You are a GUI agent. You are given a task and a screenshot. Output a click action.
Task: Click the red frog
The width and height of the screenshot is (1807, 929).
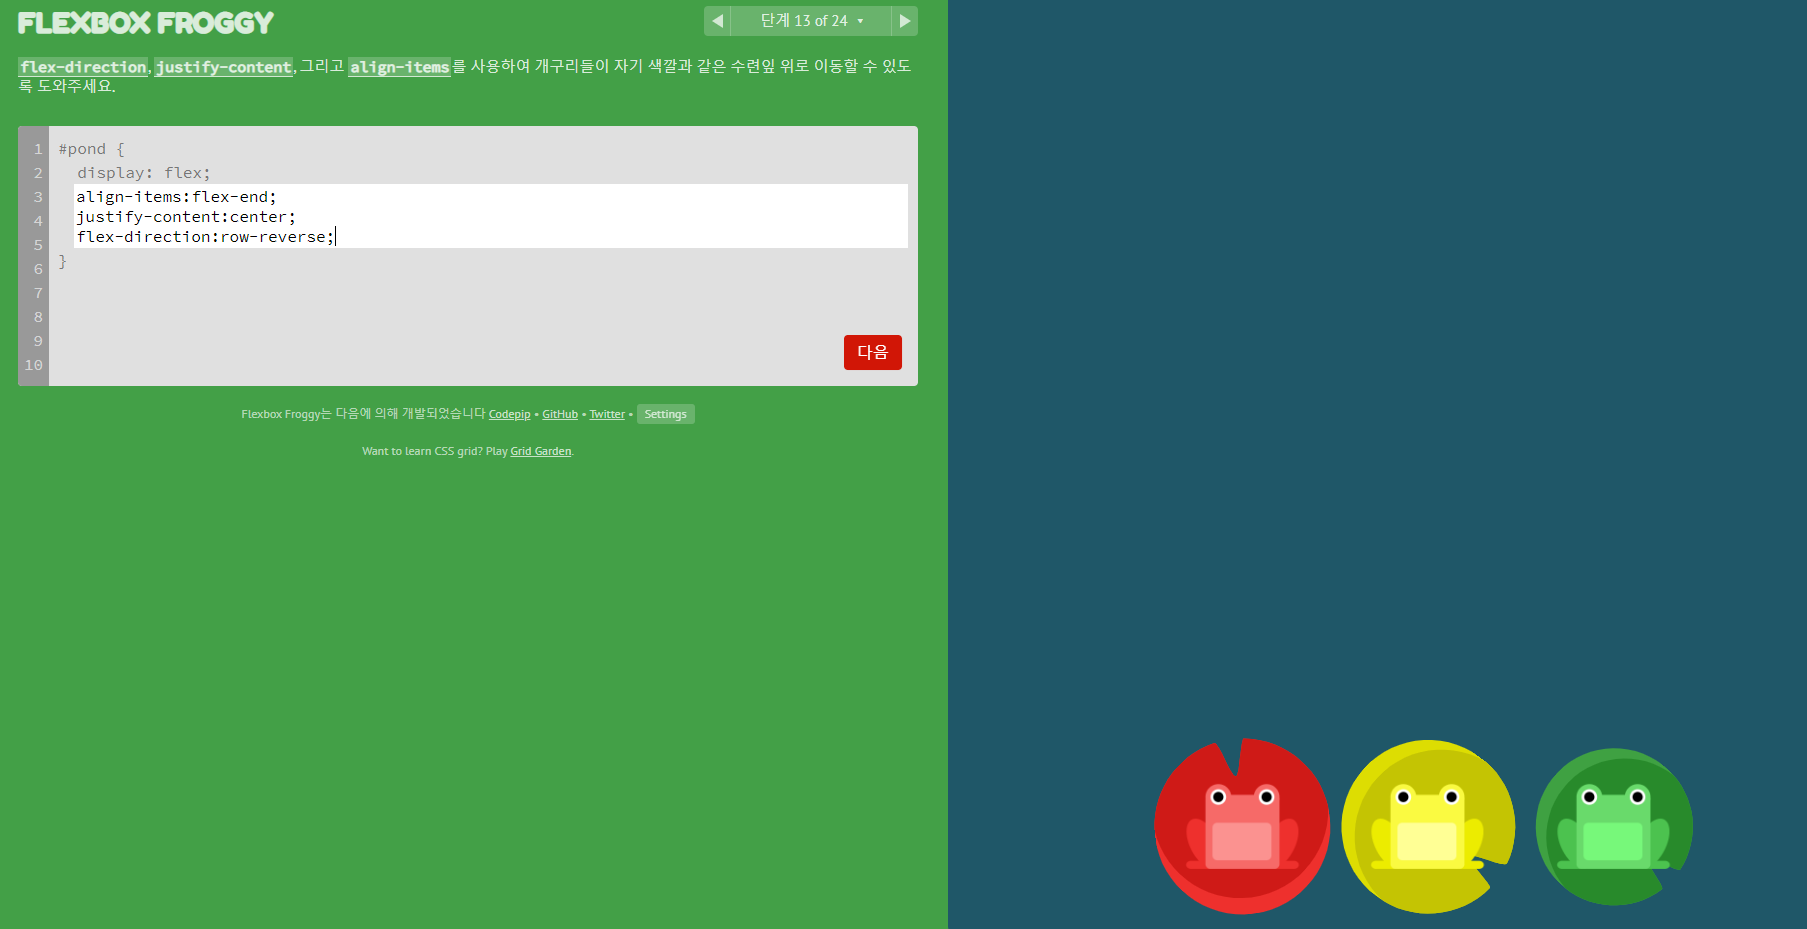(1242, 826)
